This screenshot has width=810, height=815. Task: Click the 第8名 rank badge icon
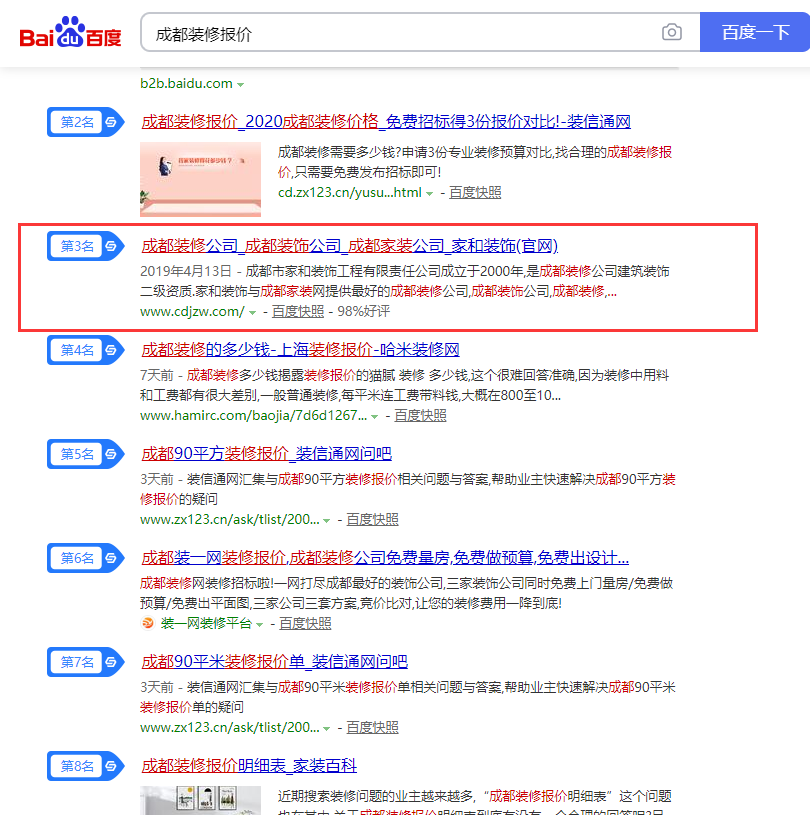tap(85, 766)
